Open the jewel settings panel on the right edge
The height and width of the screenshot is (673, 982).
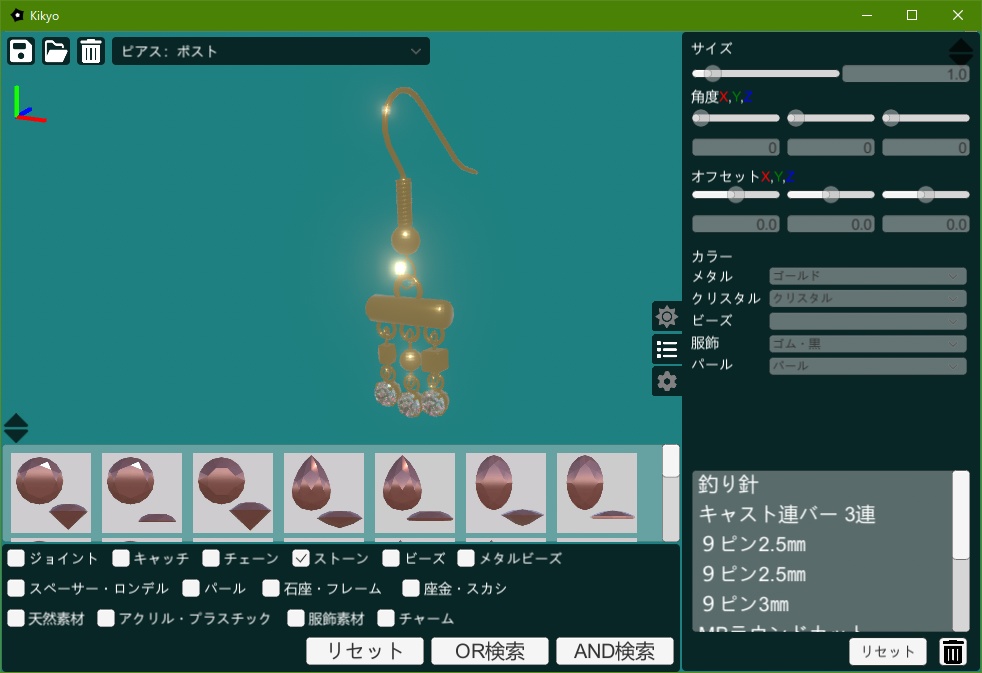point(667,317)
